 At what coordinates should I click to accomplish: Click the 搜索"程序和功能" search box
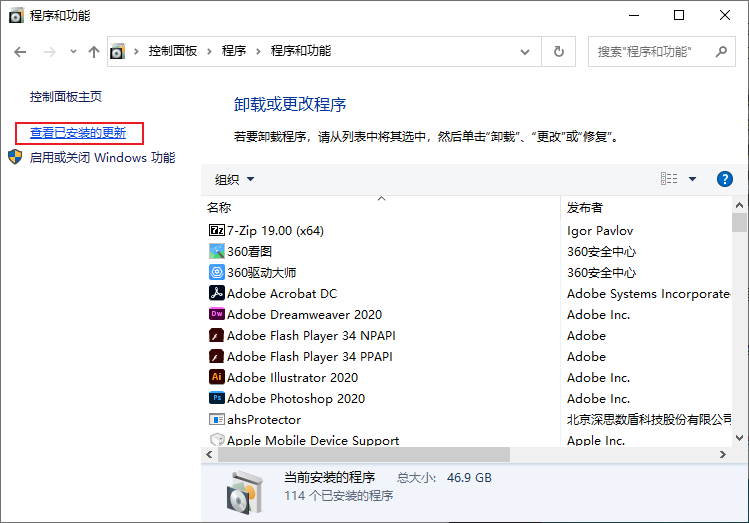tap(655, 51)
